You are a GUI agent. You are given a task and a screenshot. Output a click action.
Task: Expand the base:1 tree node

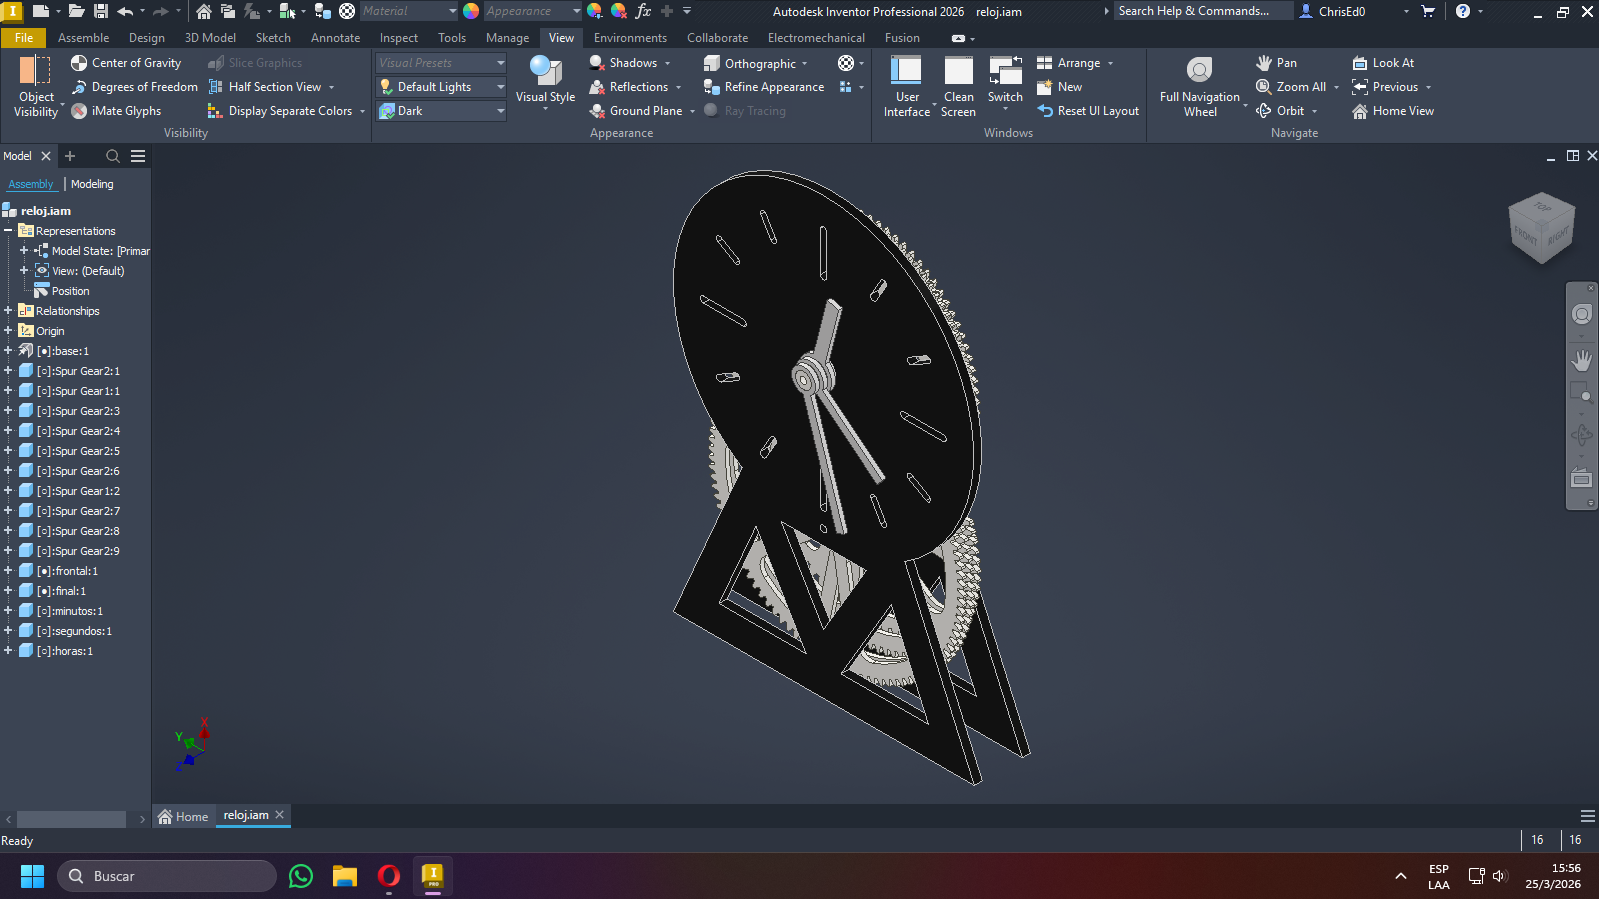(8, 351)
